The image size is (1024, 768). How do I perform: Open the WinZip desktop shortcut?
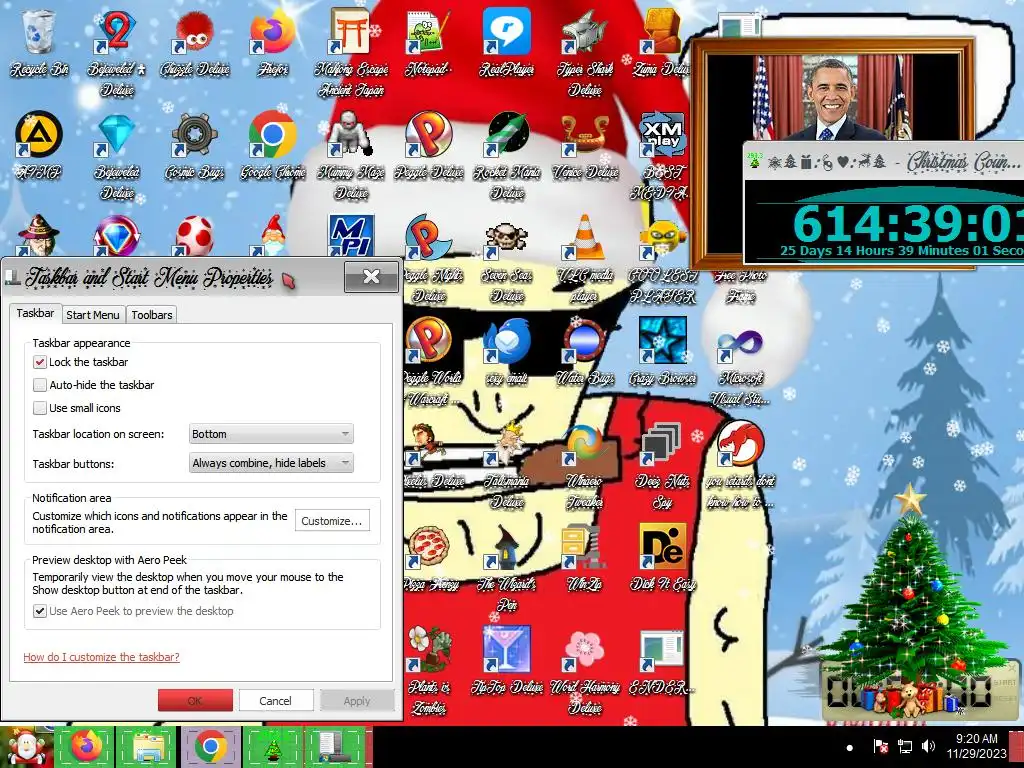tap(584, 559)
